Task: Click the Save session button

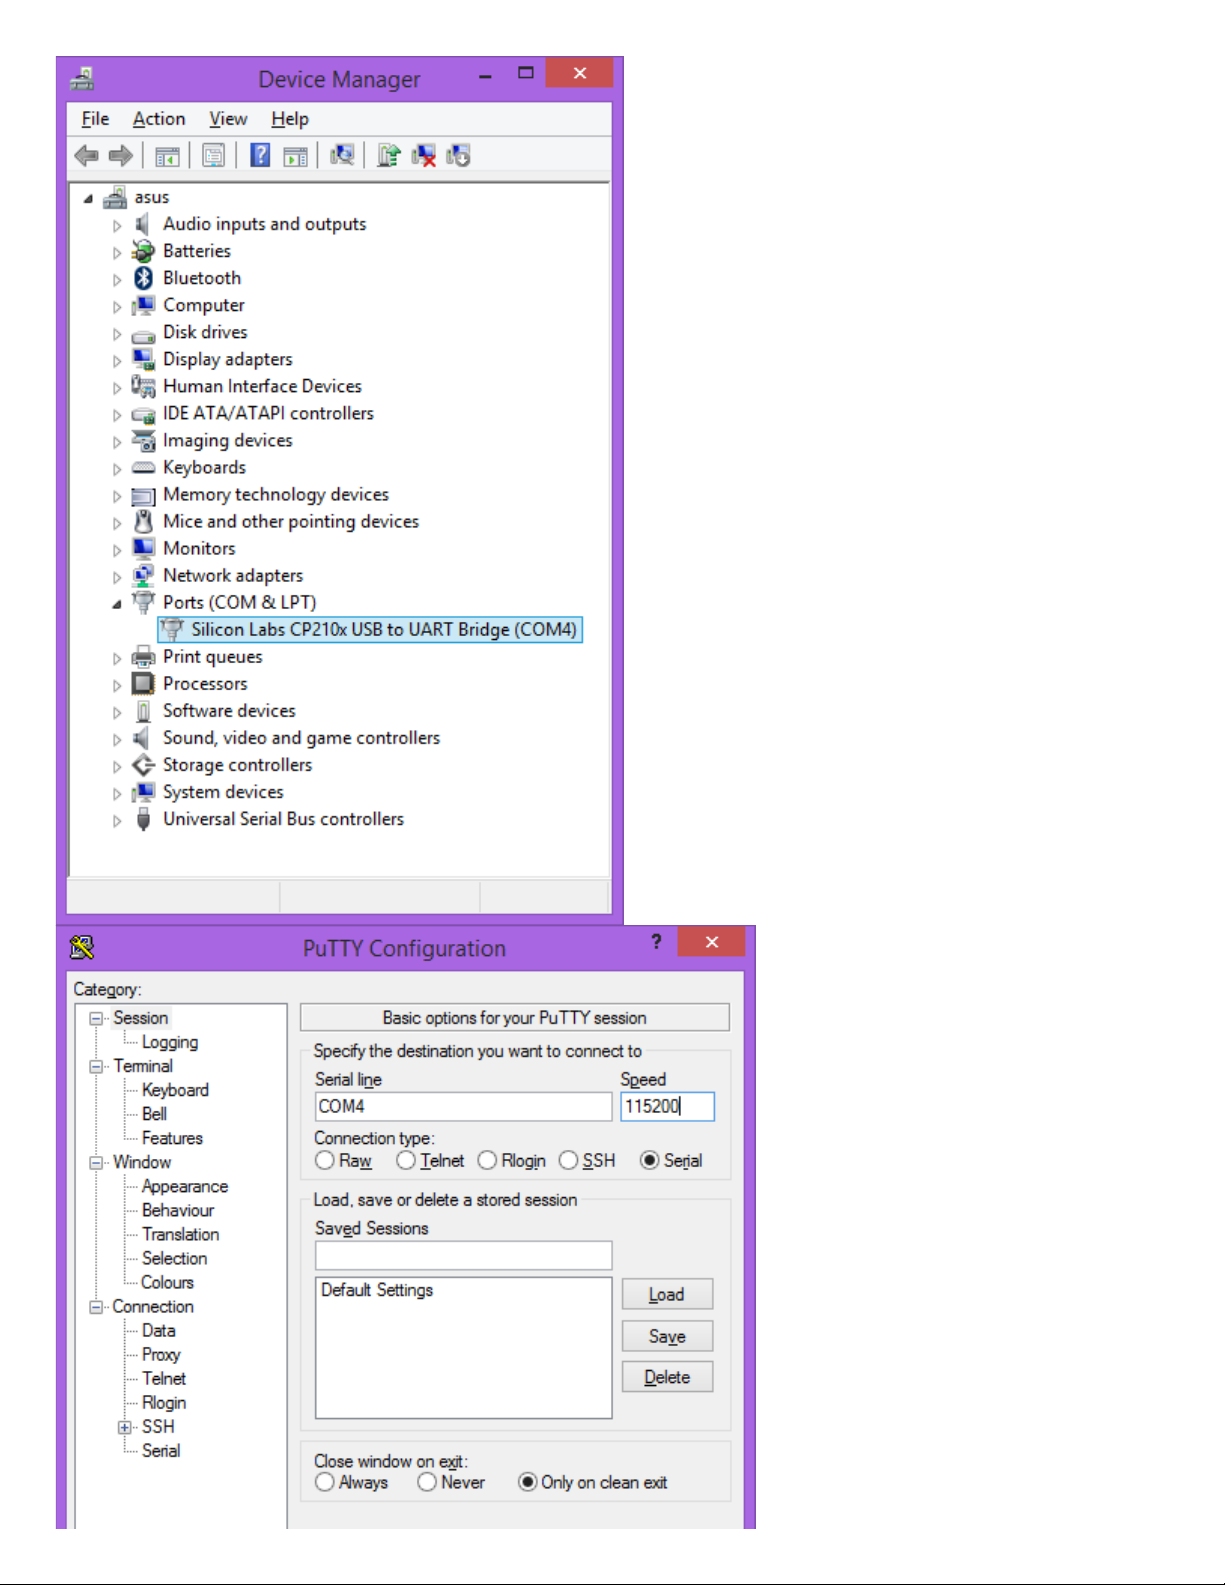Action: tap(667, 1336)
